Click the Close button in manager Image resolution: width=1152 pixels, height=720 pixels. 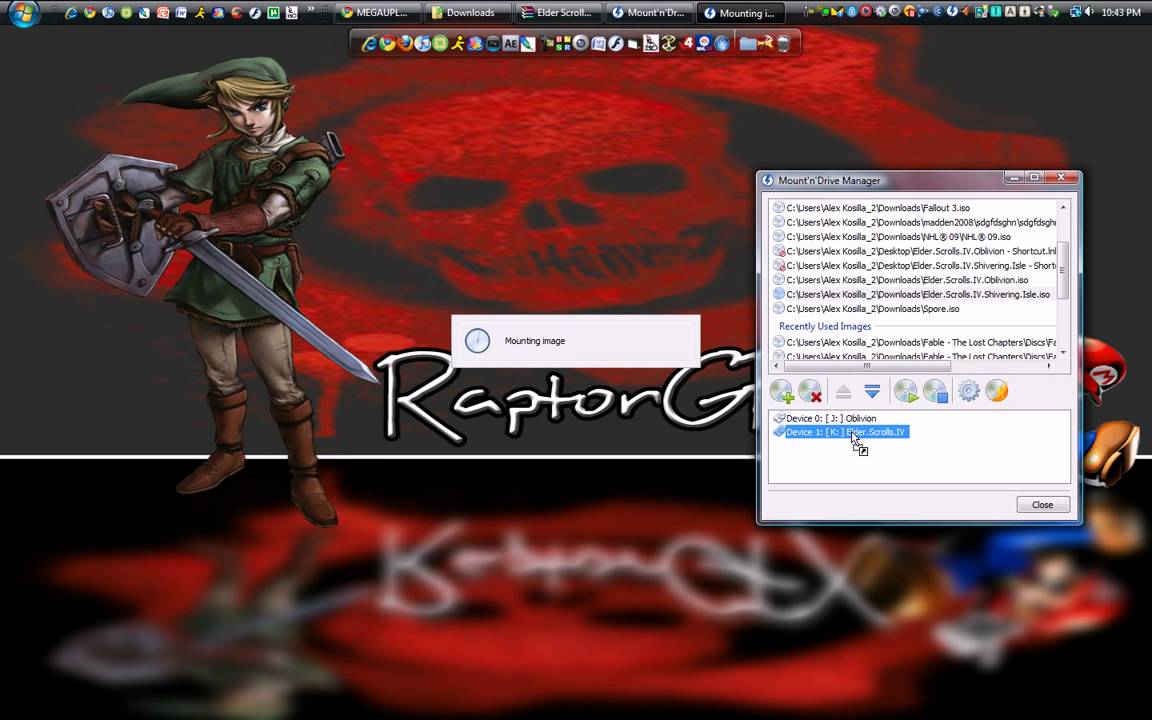(1043, 505)
